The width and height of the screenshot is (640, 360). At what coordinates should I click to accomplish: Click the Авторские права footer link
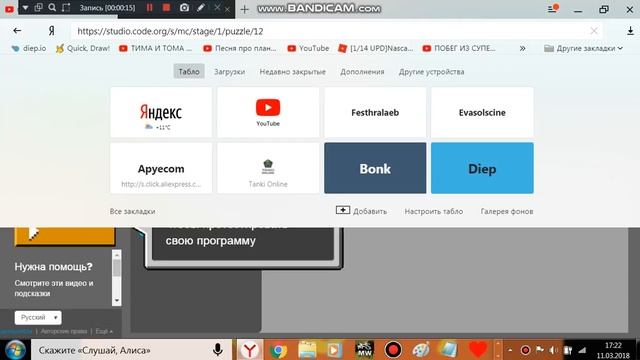tap(64, 331)
